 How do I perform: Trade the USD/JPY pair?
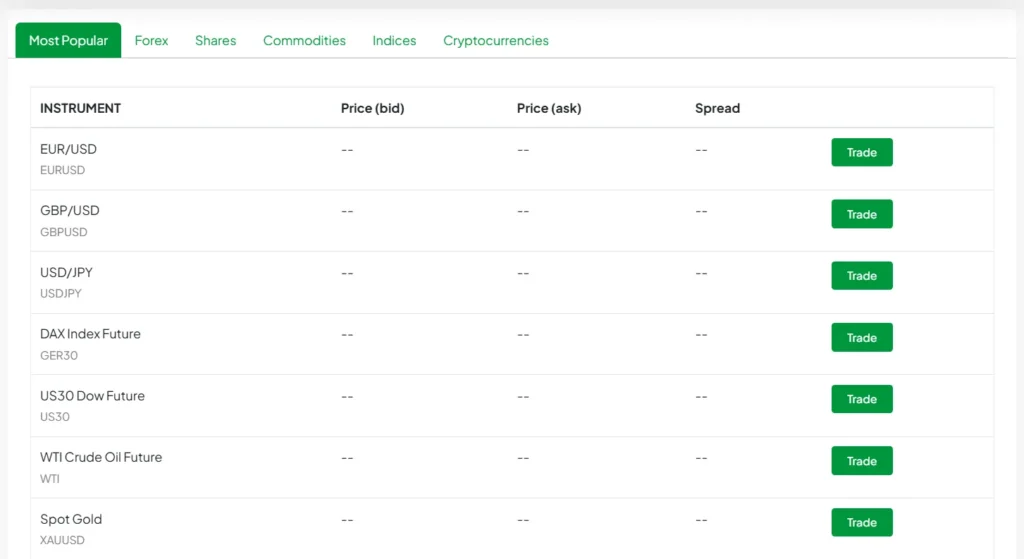coord(861,276)
